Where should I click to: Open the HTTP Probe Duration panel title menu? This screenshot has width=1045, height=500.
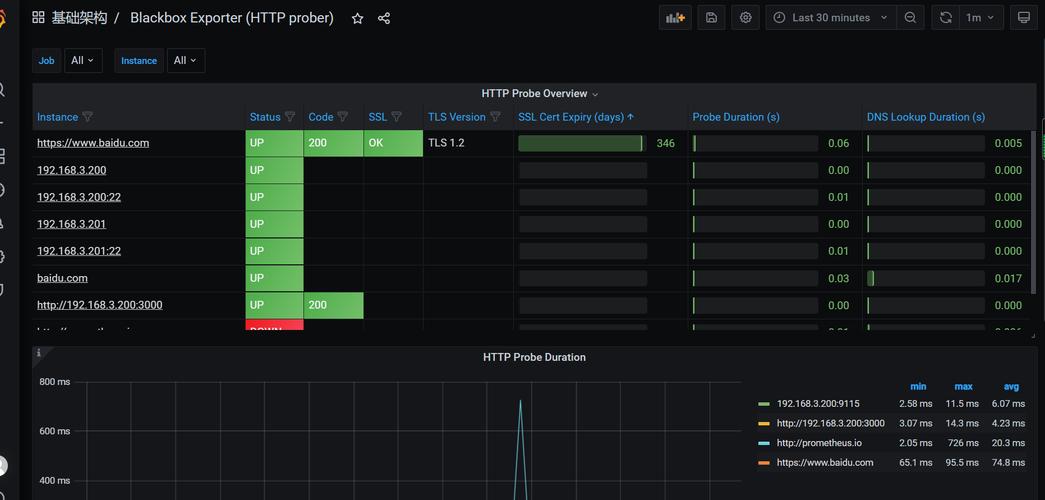[534, 357]
